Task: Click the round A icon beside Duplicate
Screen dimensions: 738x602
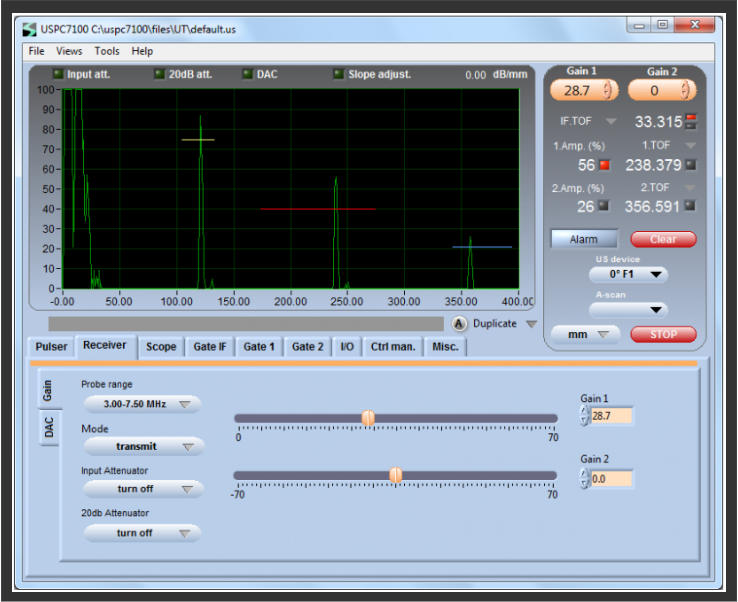Action: [x=459, y=324]
